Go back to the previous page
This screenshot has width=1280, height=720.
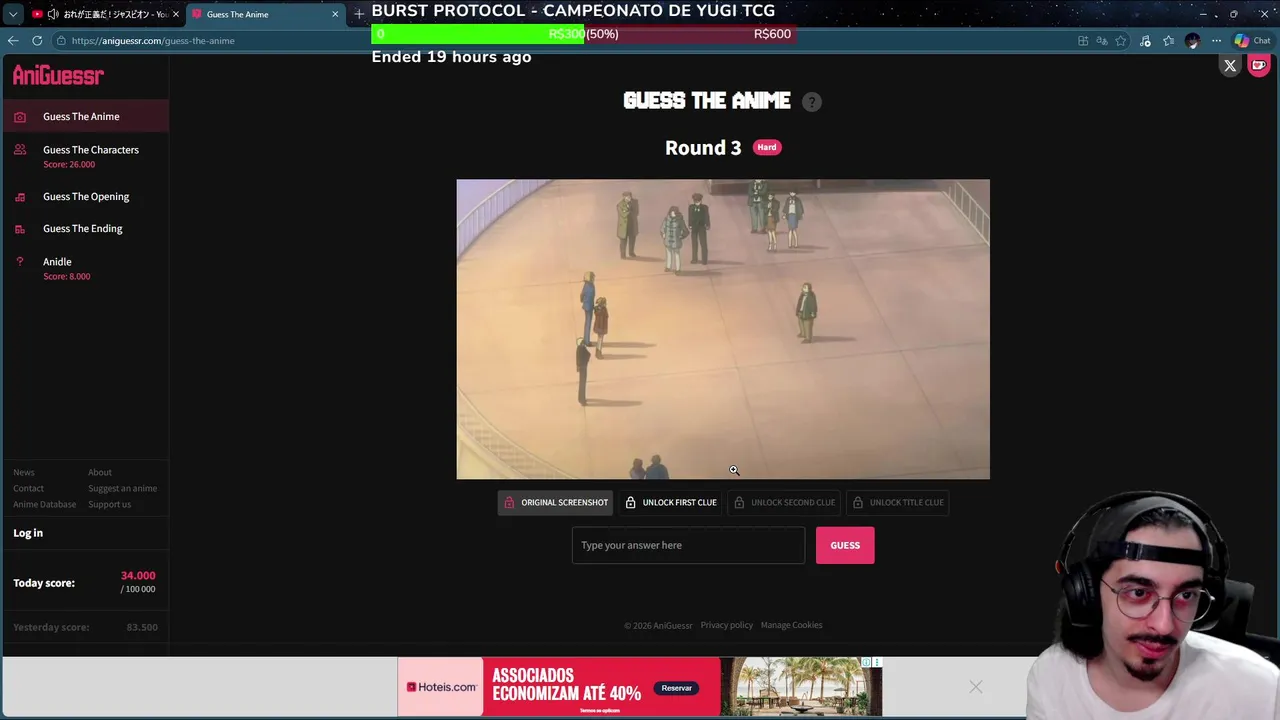pos(13,41)
